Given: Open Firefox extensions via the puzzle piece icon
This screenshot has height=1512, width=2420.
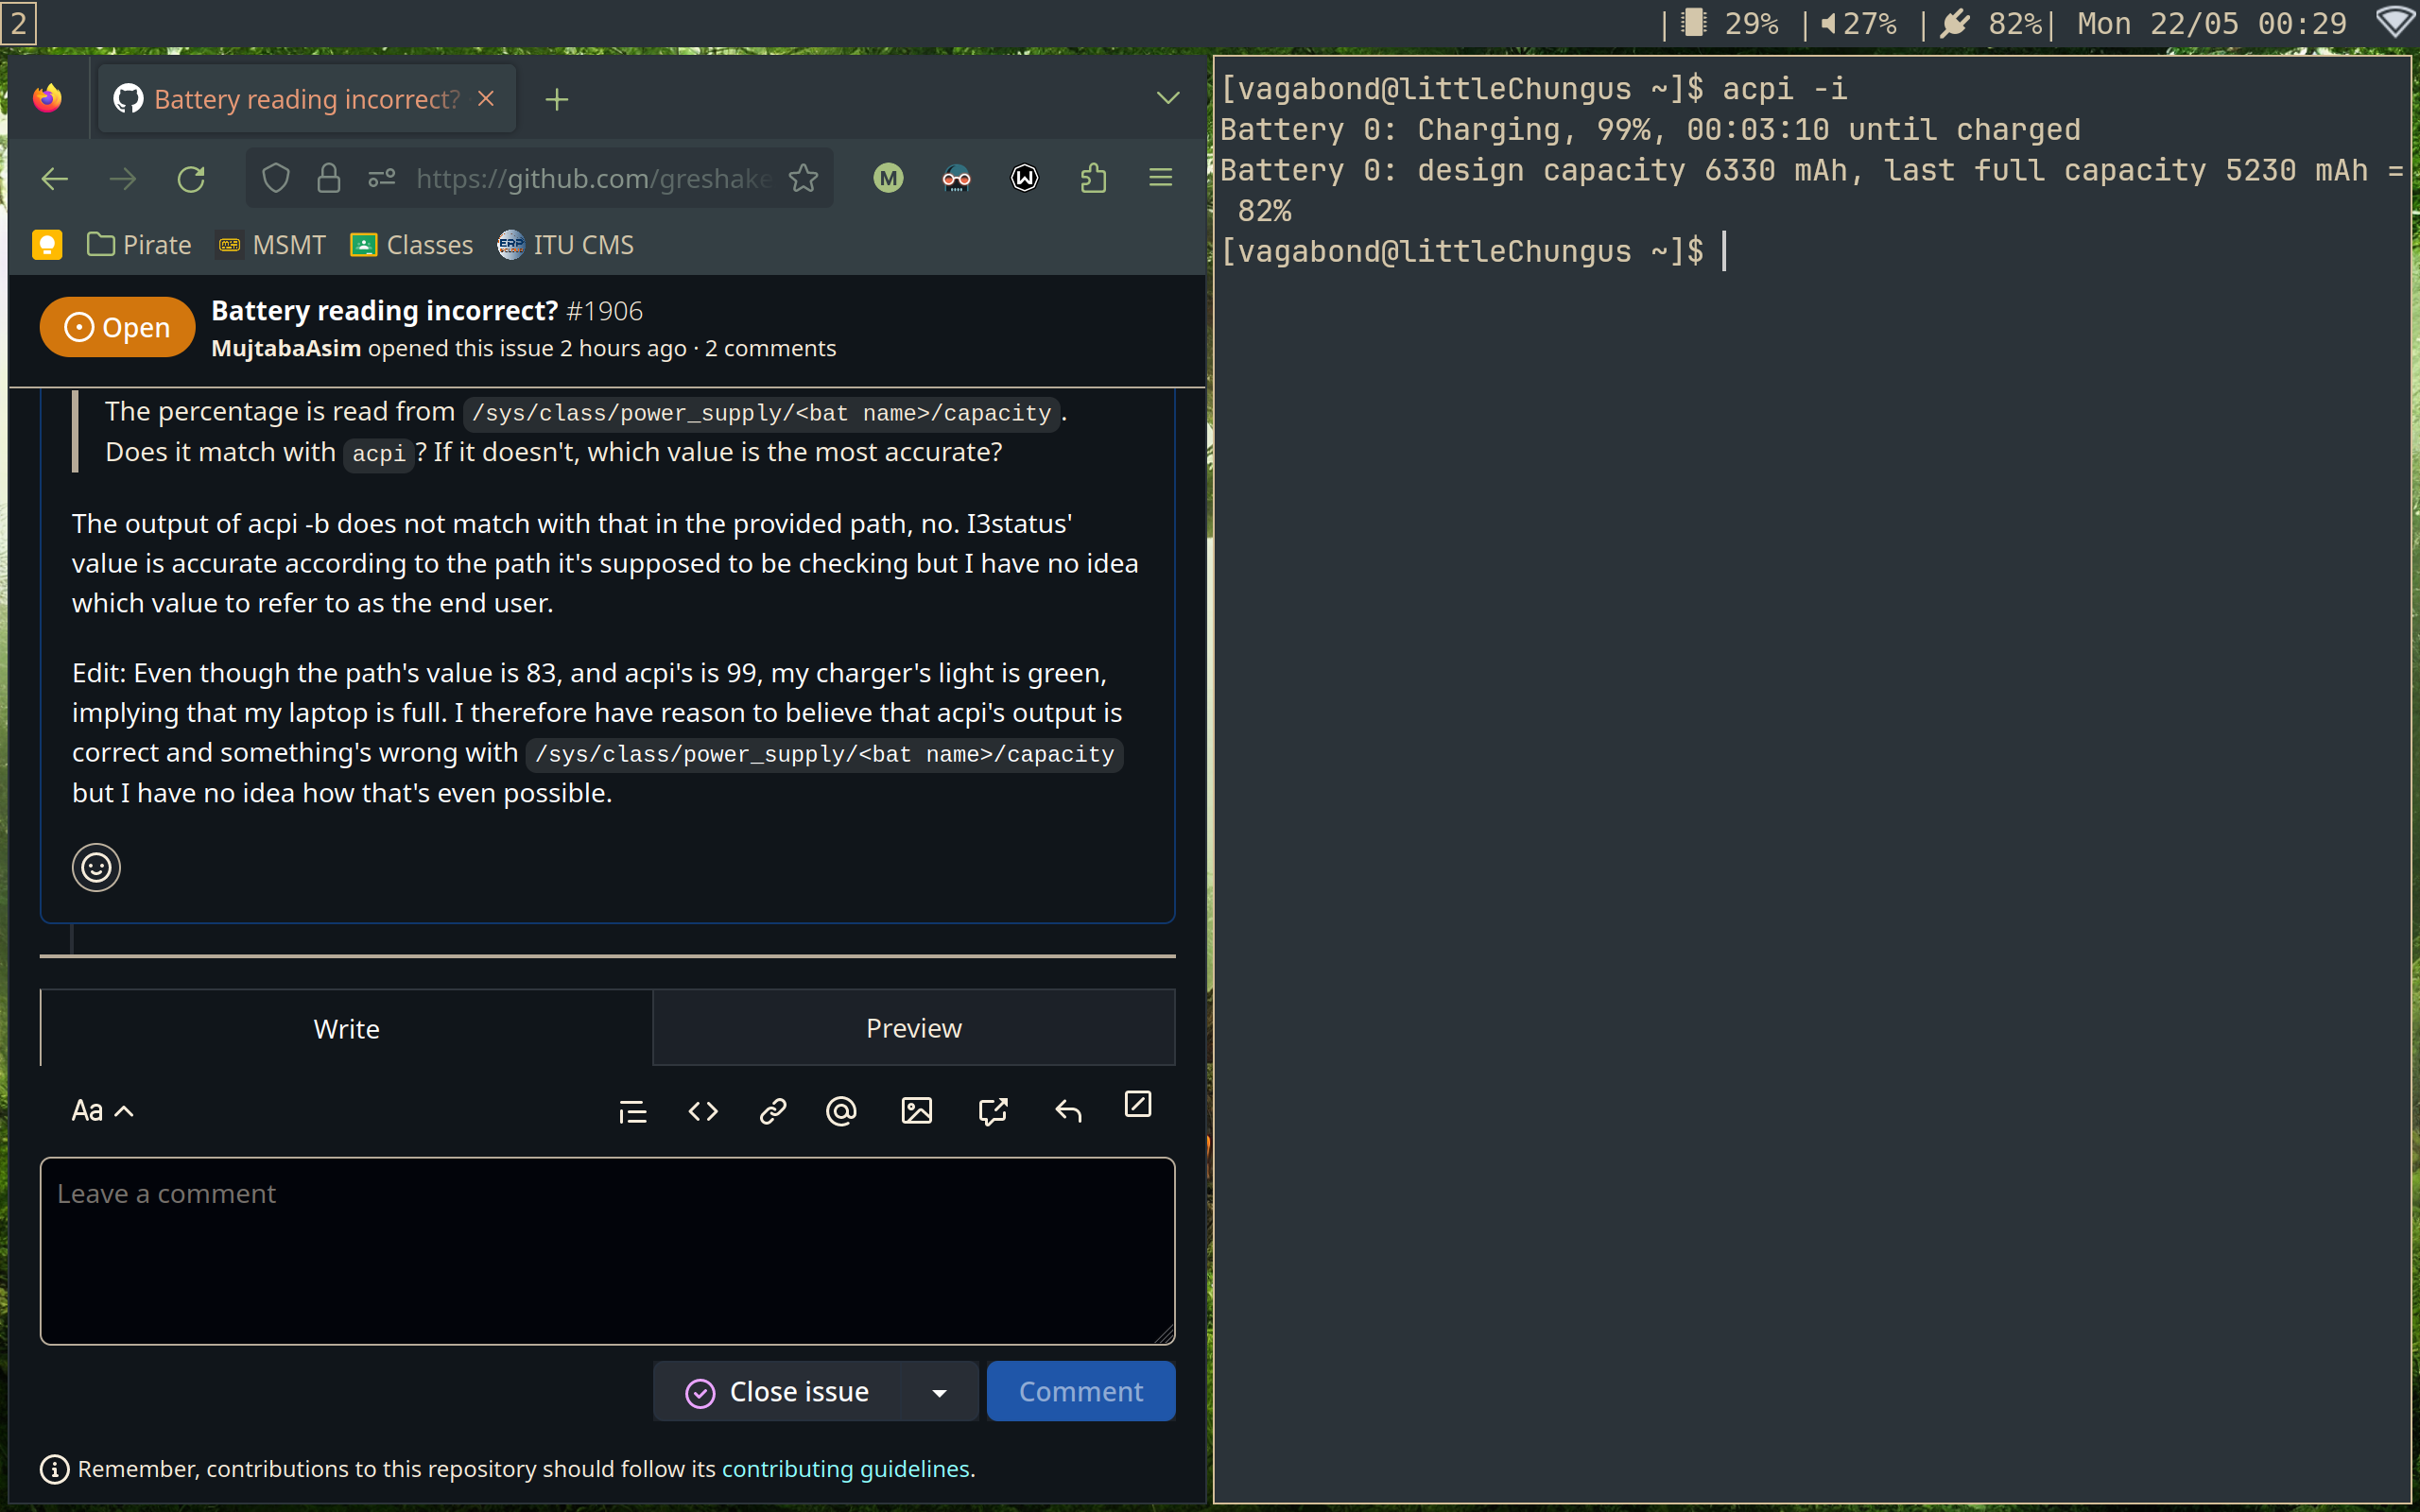Looking at the screenshot, I should pyautogui.click(x=1093, y=177).
